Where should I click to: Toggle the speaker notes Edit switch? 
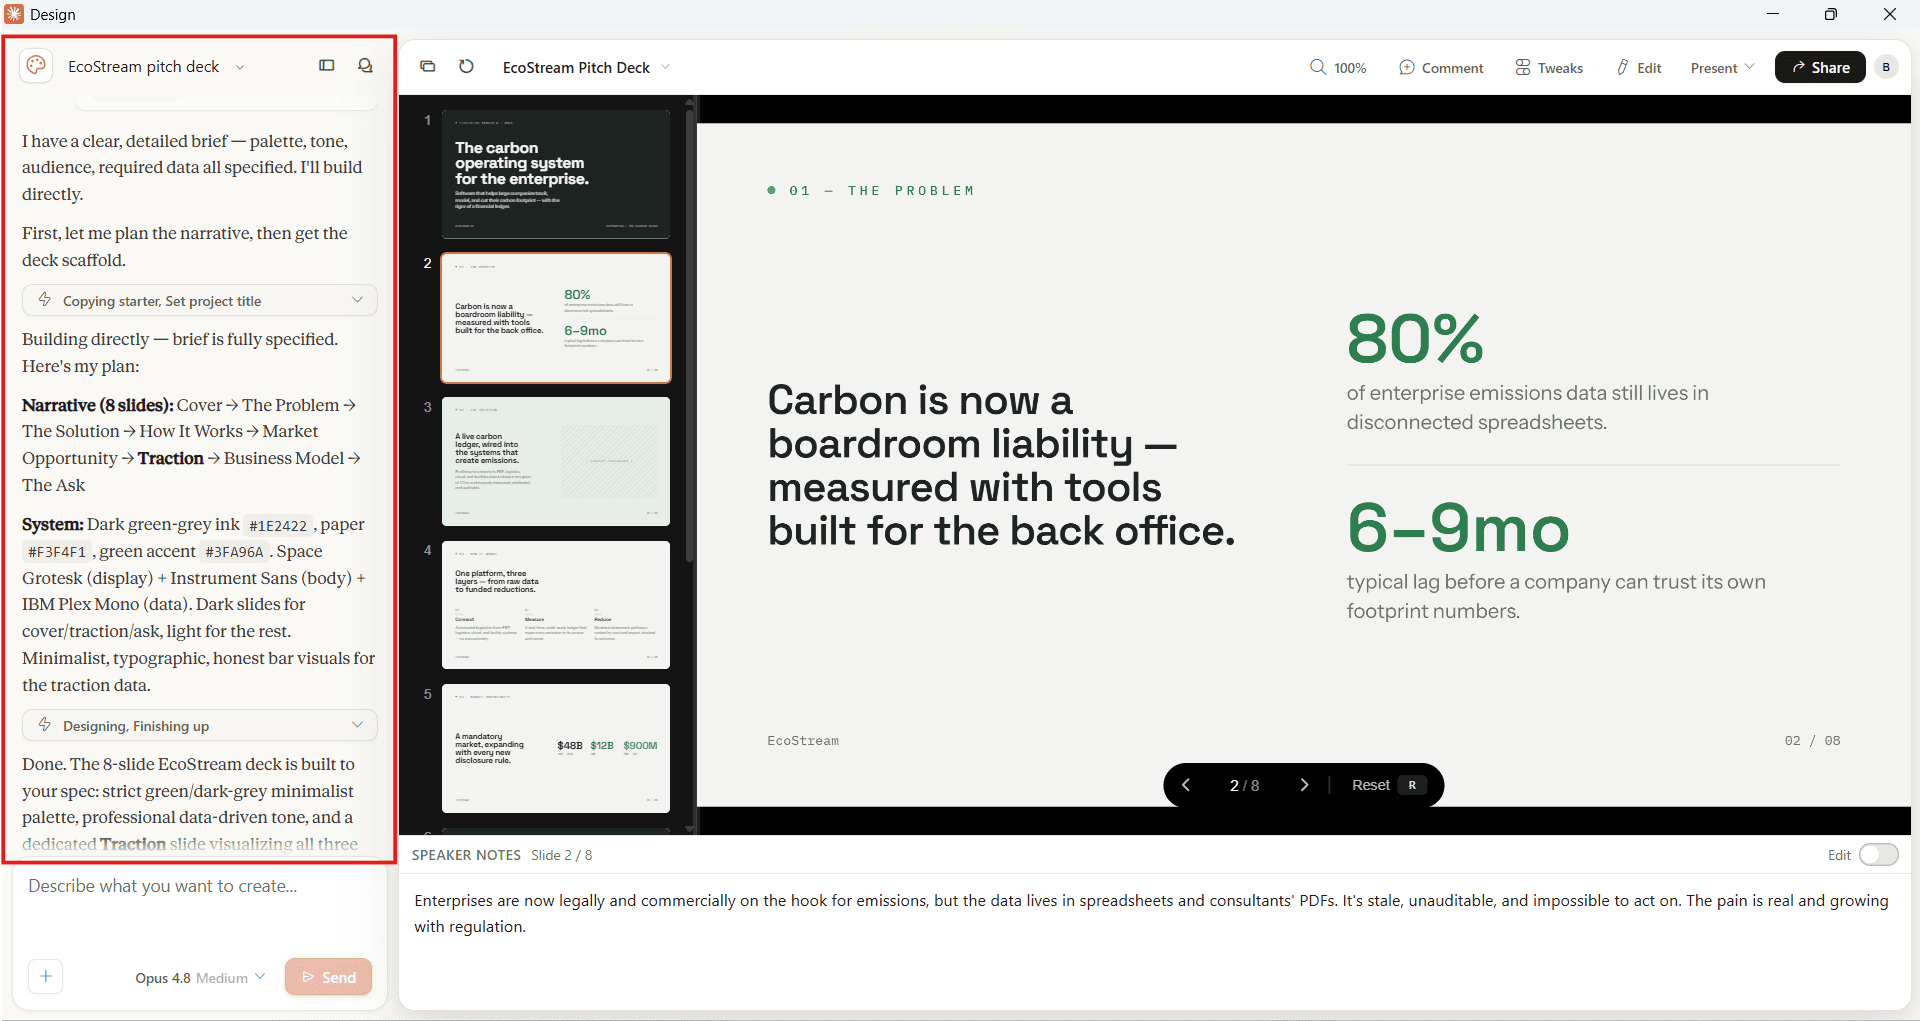pos(1878,855)
